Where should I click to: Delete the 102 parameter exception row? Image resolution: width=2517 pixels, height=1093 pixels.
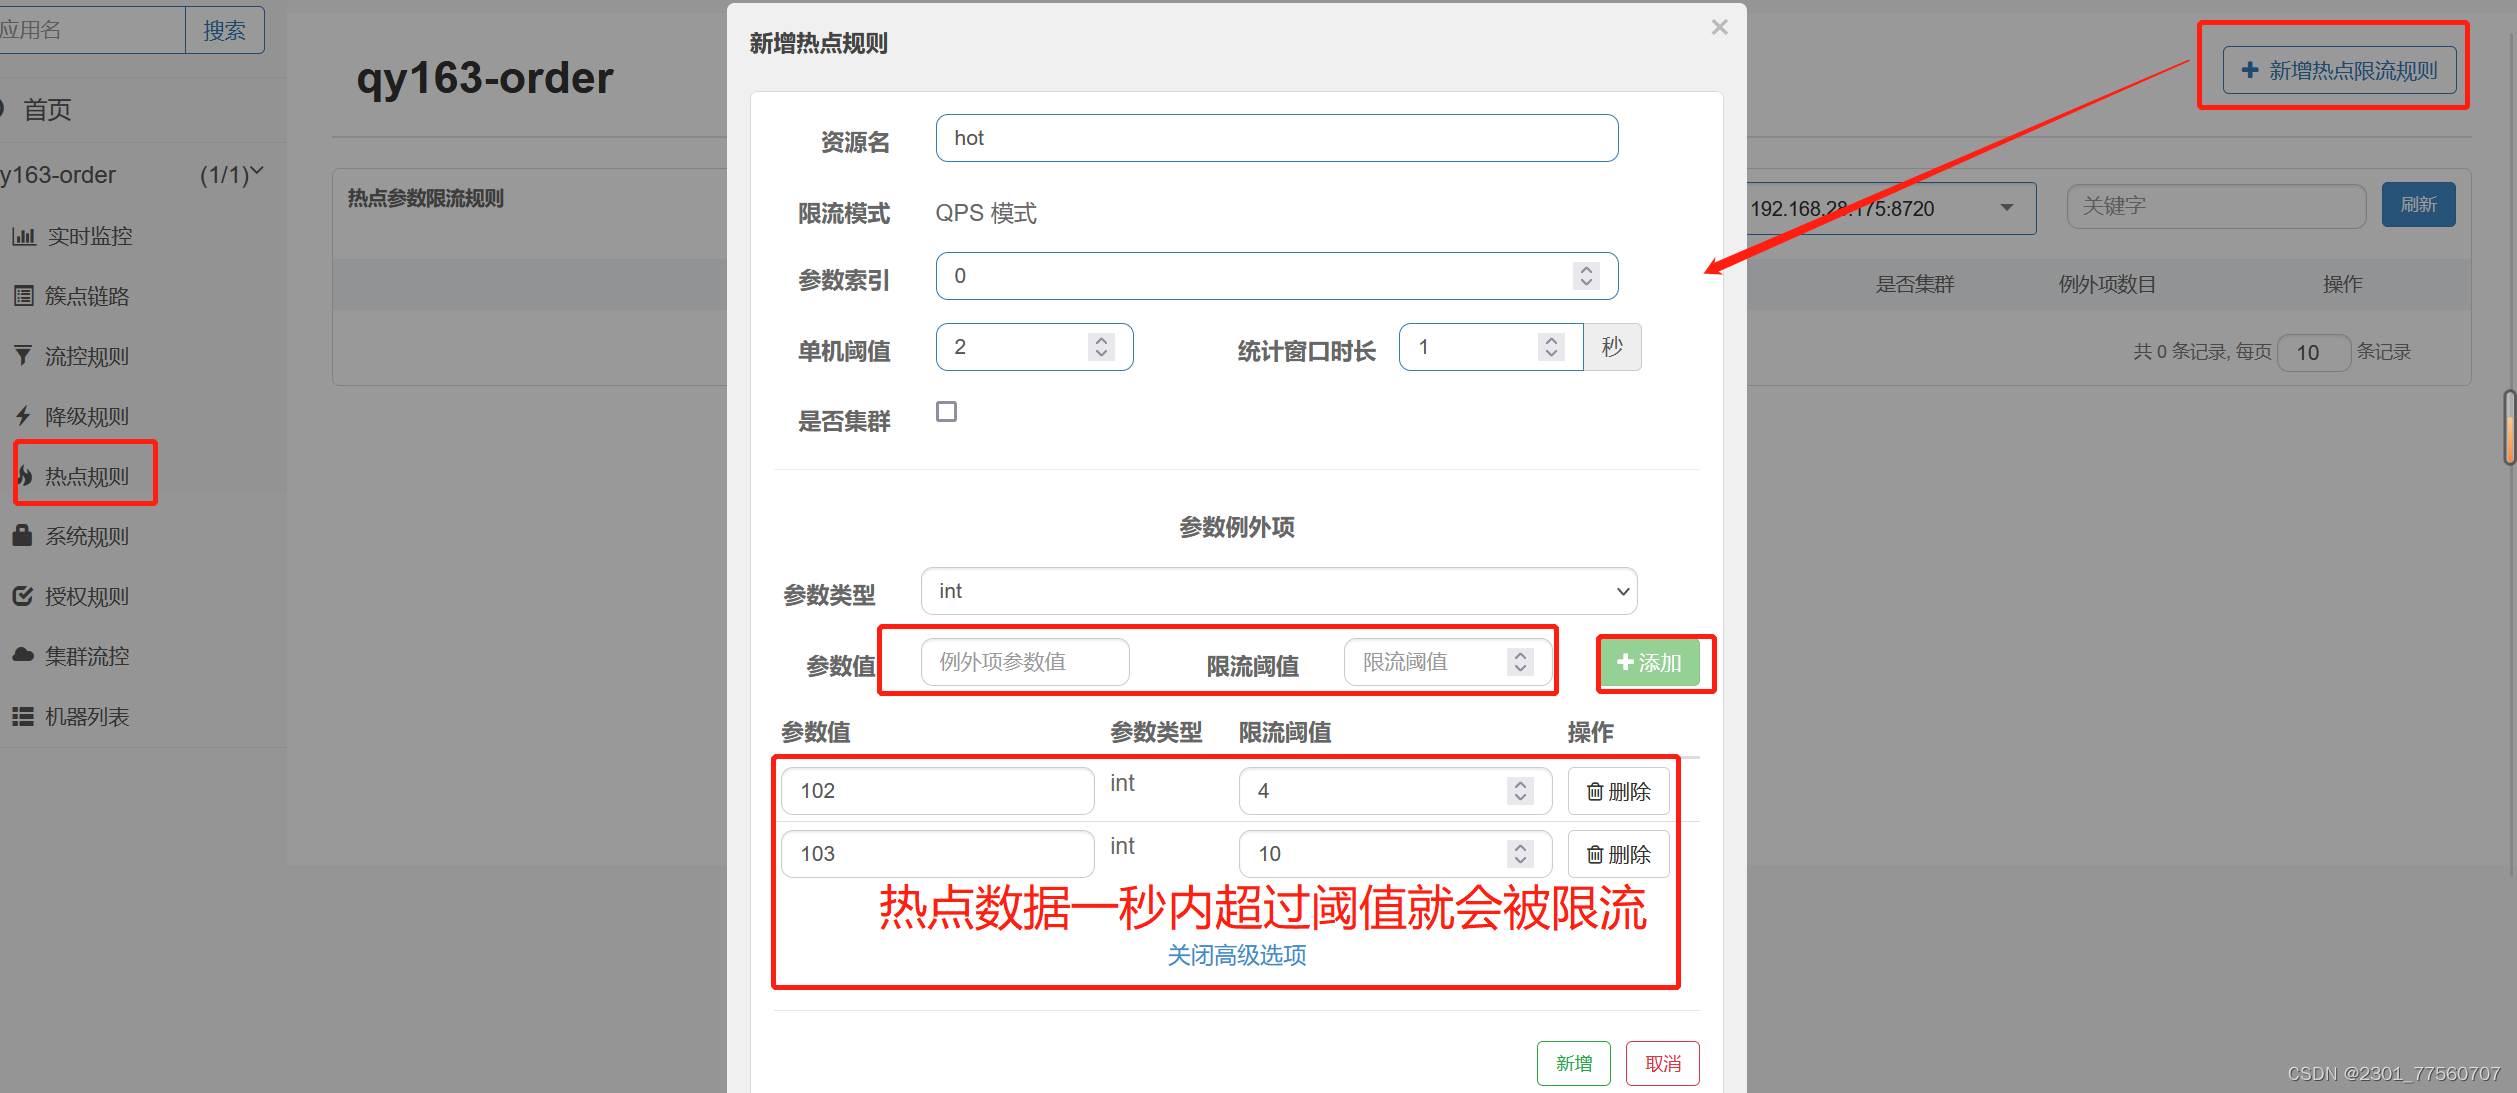1618,792
